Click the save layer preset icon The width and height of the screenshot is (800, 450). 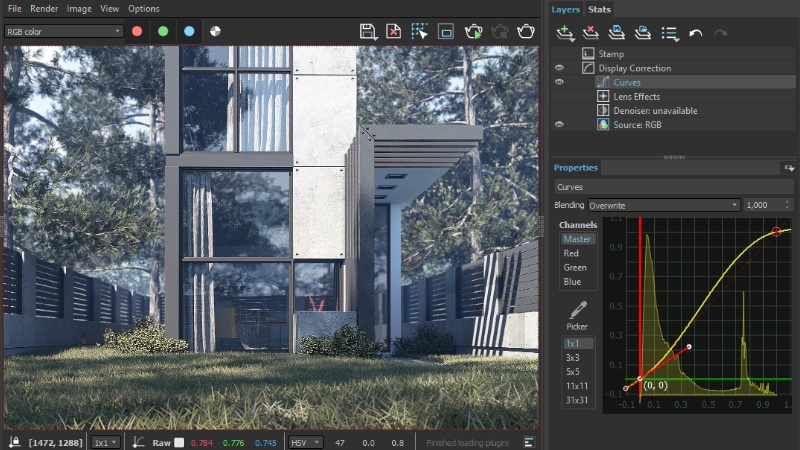click(x=617, y=33)
